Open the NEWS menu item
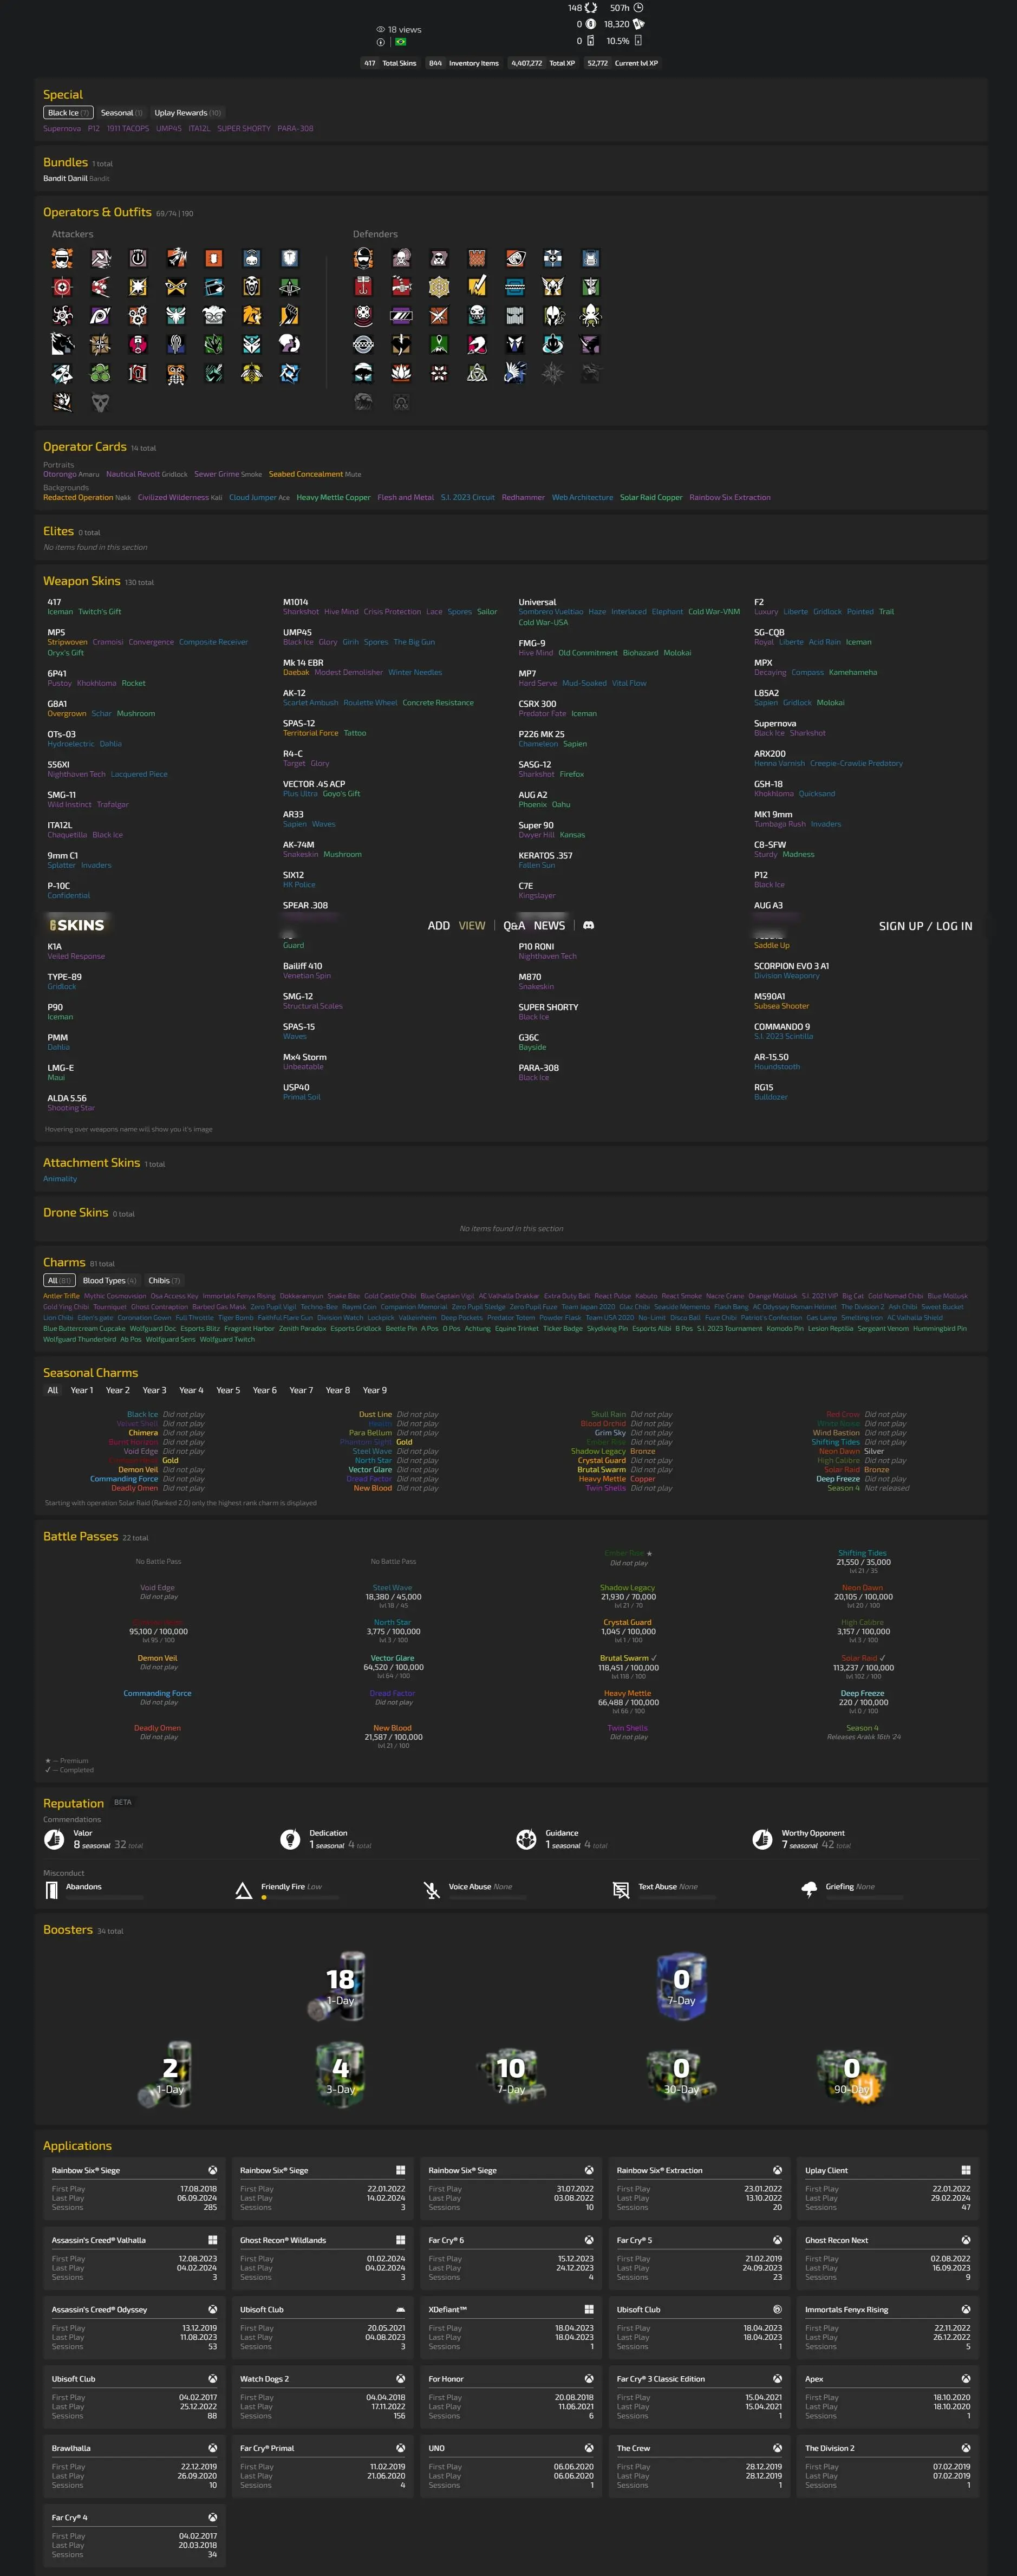 tap(549, 926)
